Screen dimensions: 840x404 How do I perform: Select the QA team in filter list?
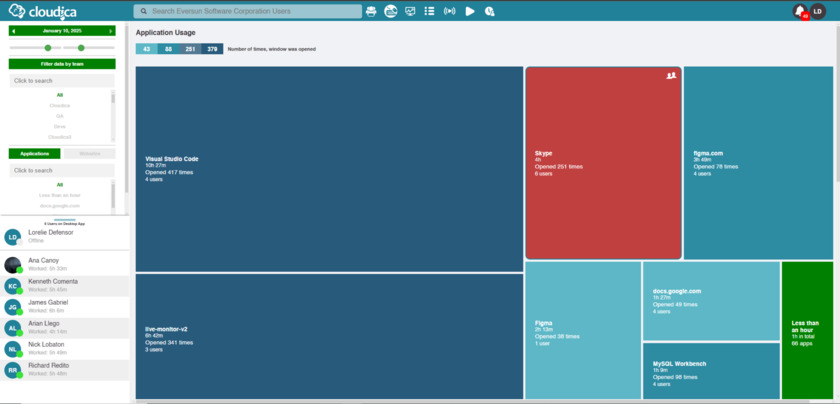click(x=60, y=115)
